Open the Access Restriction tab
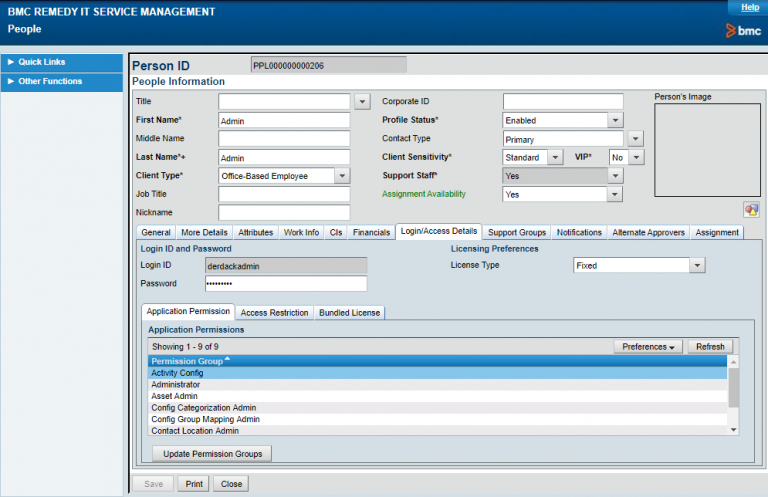768x497 pixels. point(275,312)
